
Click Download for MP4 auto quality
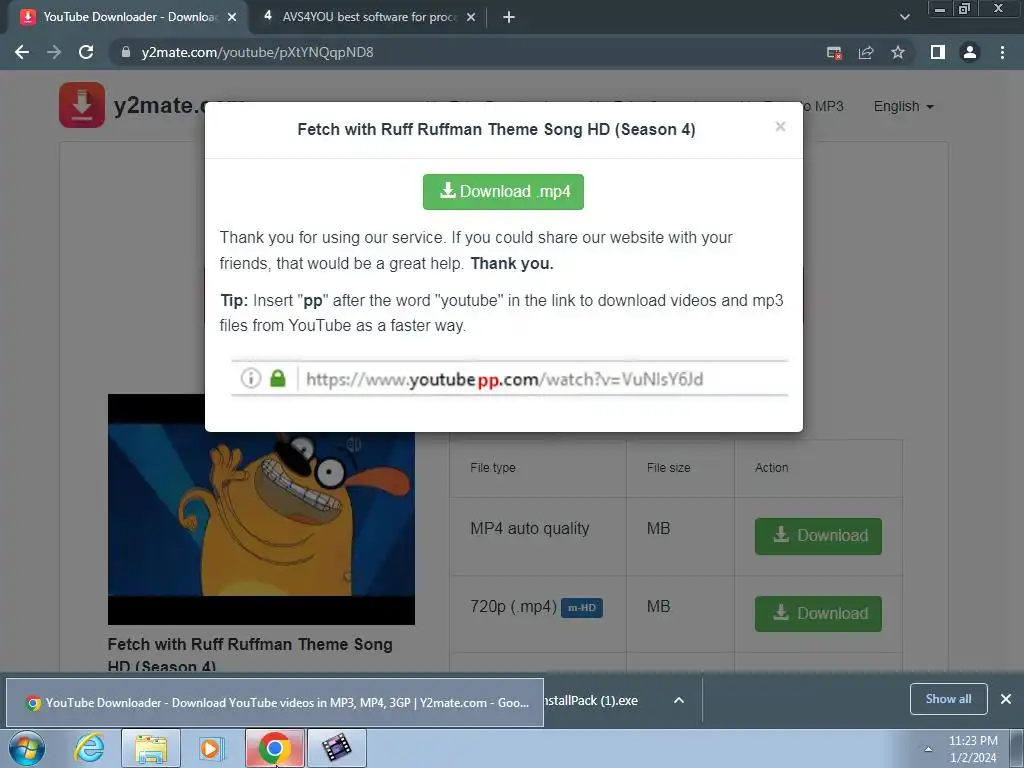pos(818,536)
